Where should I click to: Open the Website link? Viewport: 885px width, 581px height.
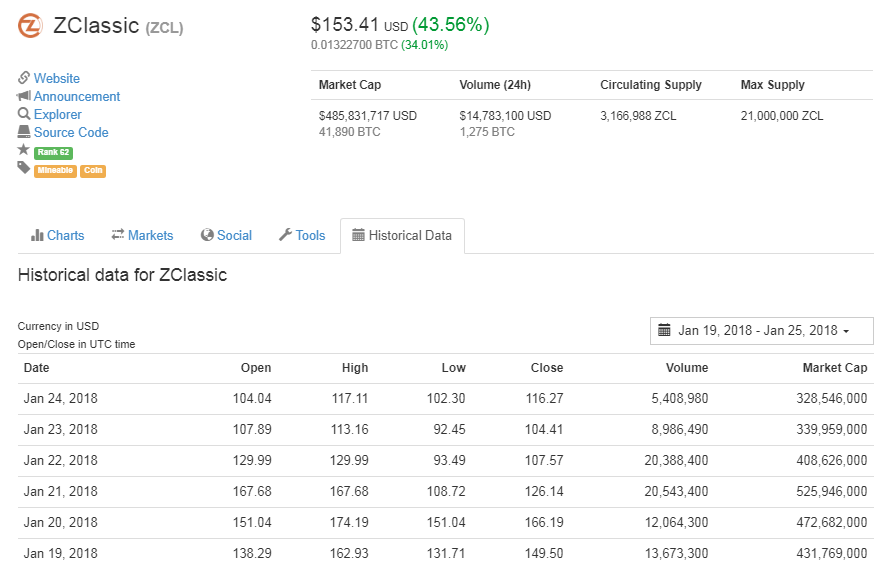(56, 78)
